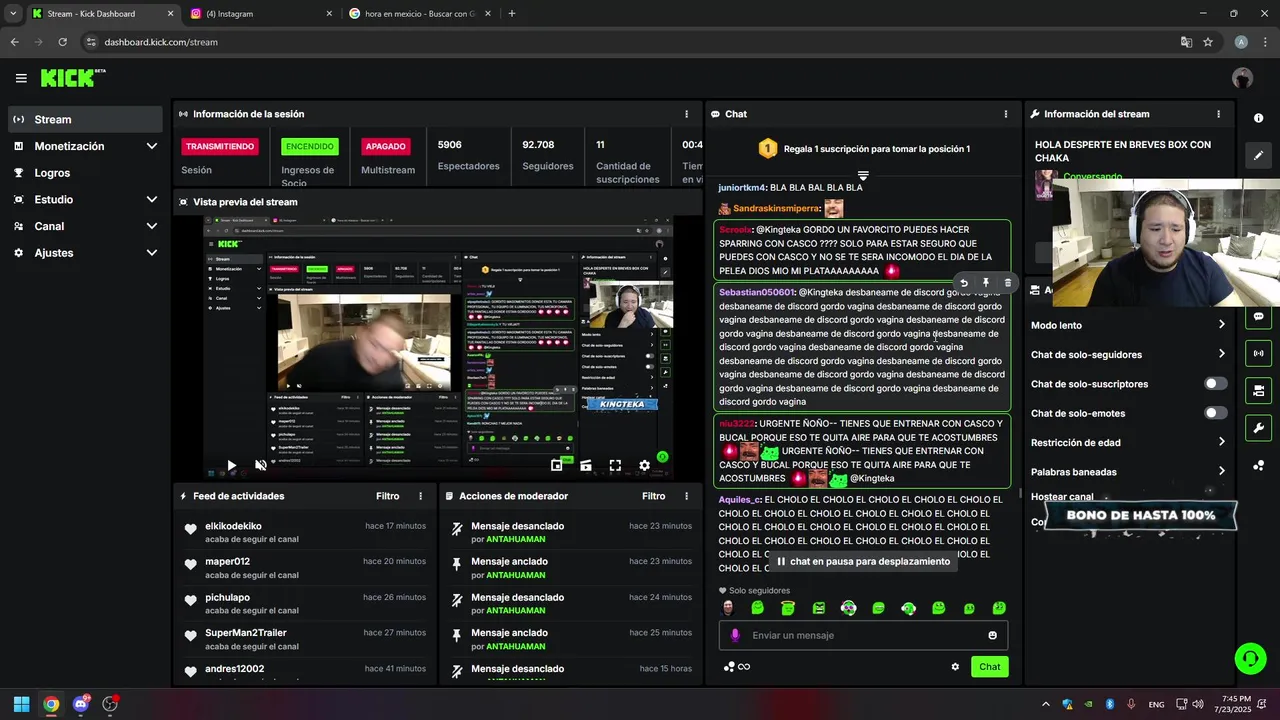The image size is (1280, 720).
Task: Open chat settings gear icon
Action: coord(955,667)
